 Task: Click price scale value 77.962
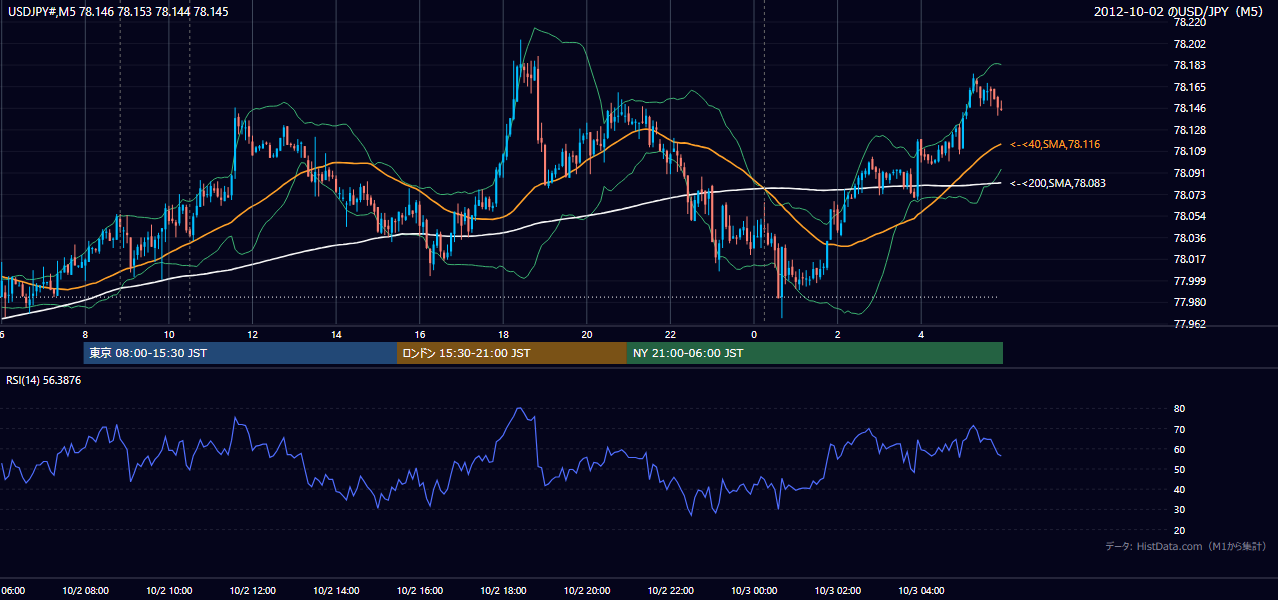pos(1189,324)
